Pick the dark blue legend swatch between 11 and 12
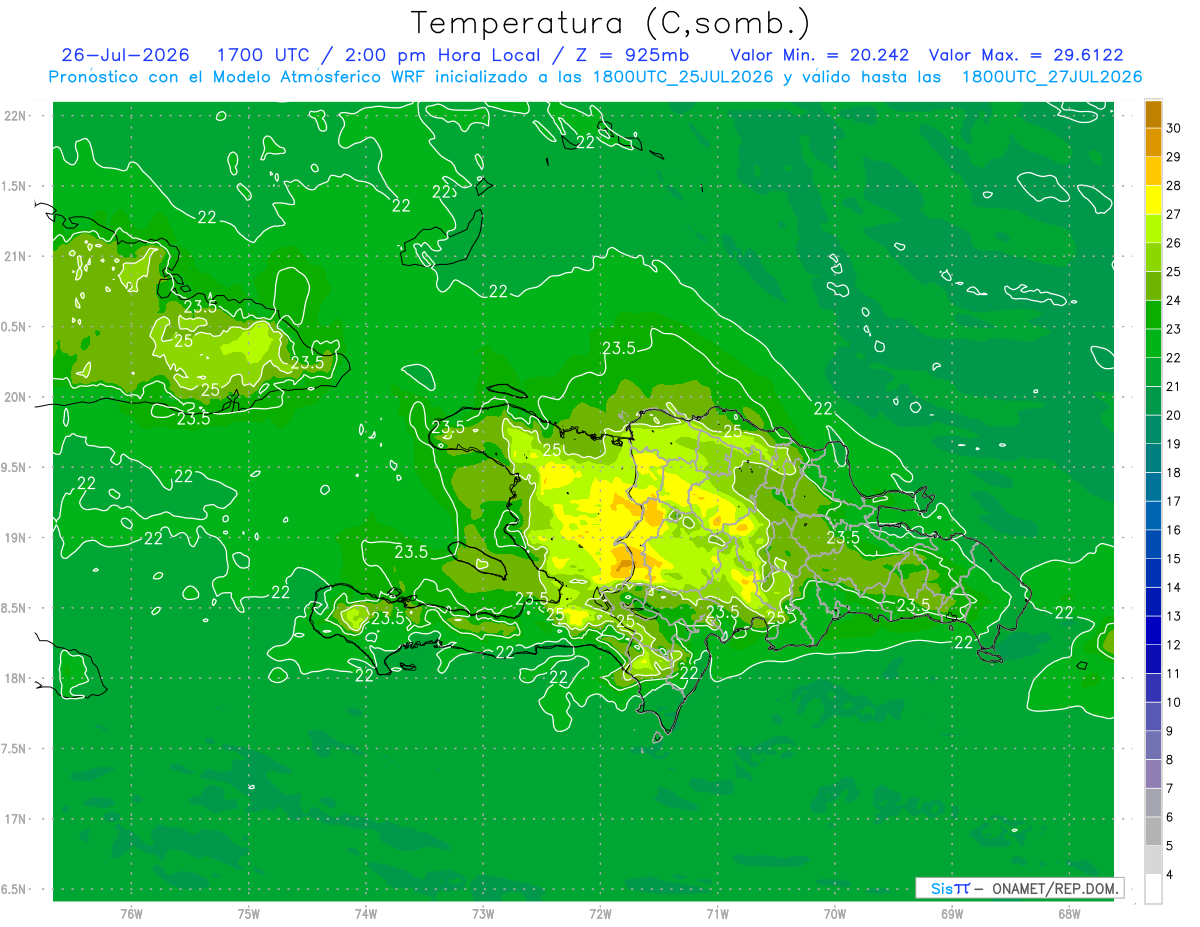The image size is (1200, 927). pyautogui.click(x=1153, y=659)
